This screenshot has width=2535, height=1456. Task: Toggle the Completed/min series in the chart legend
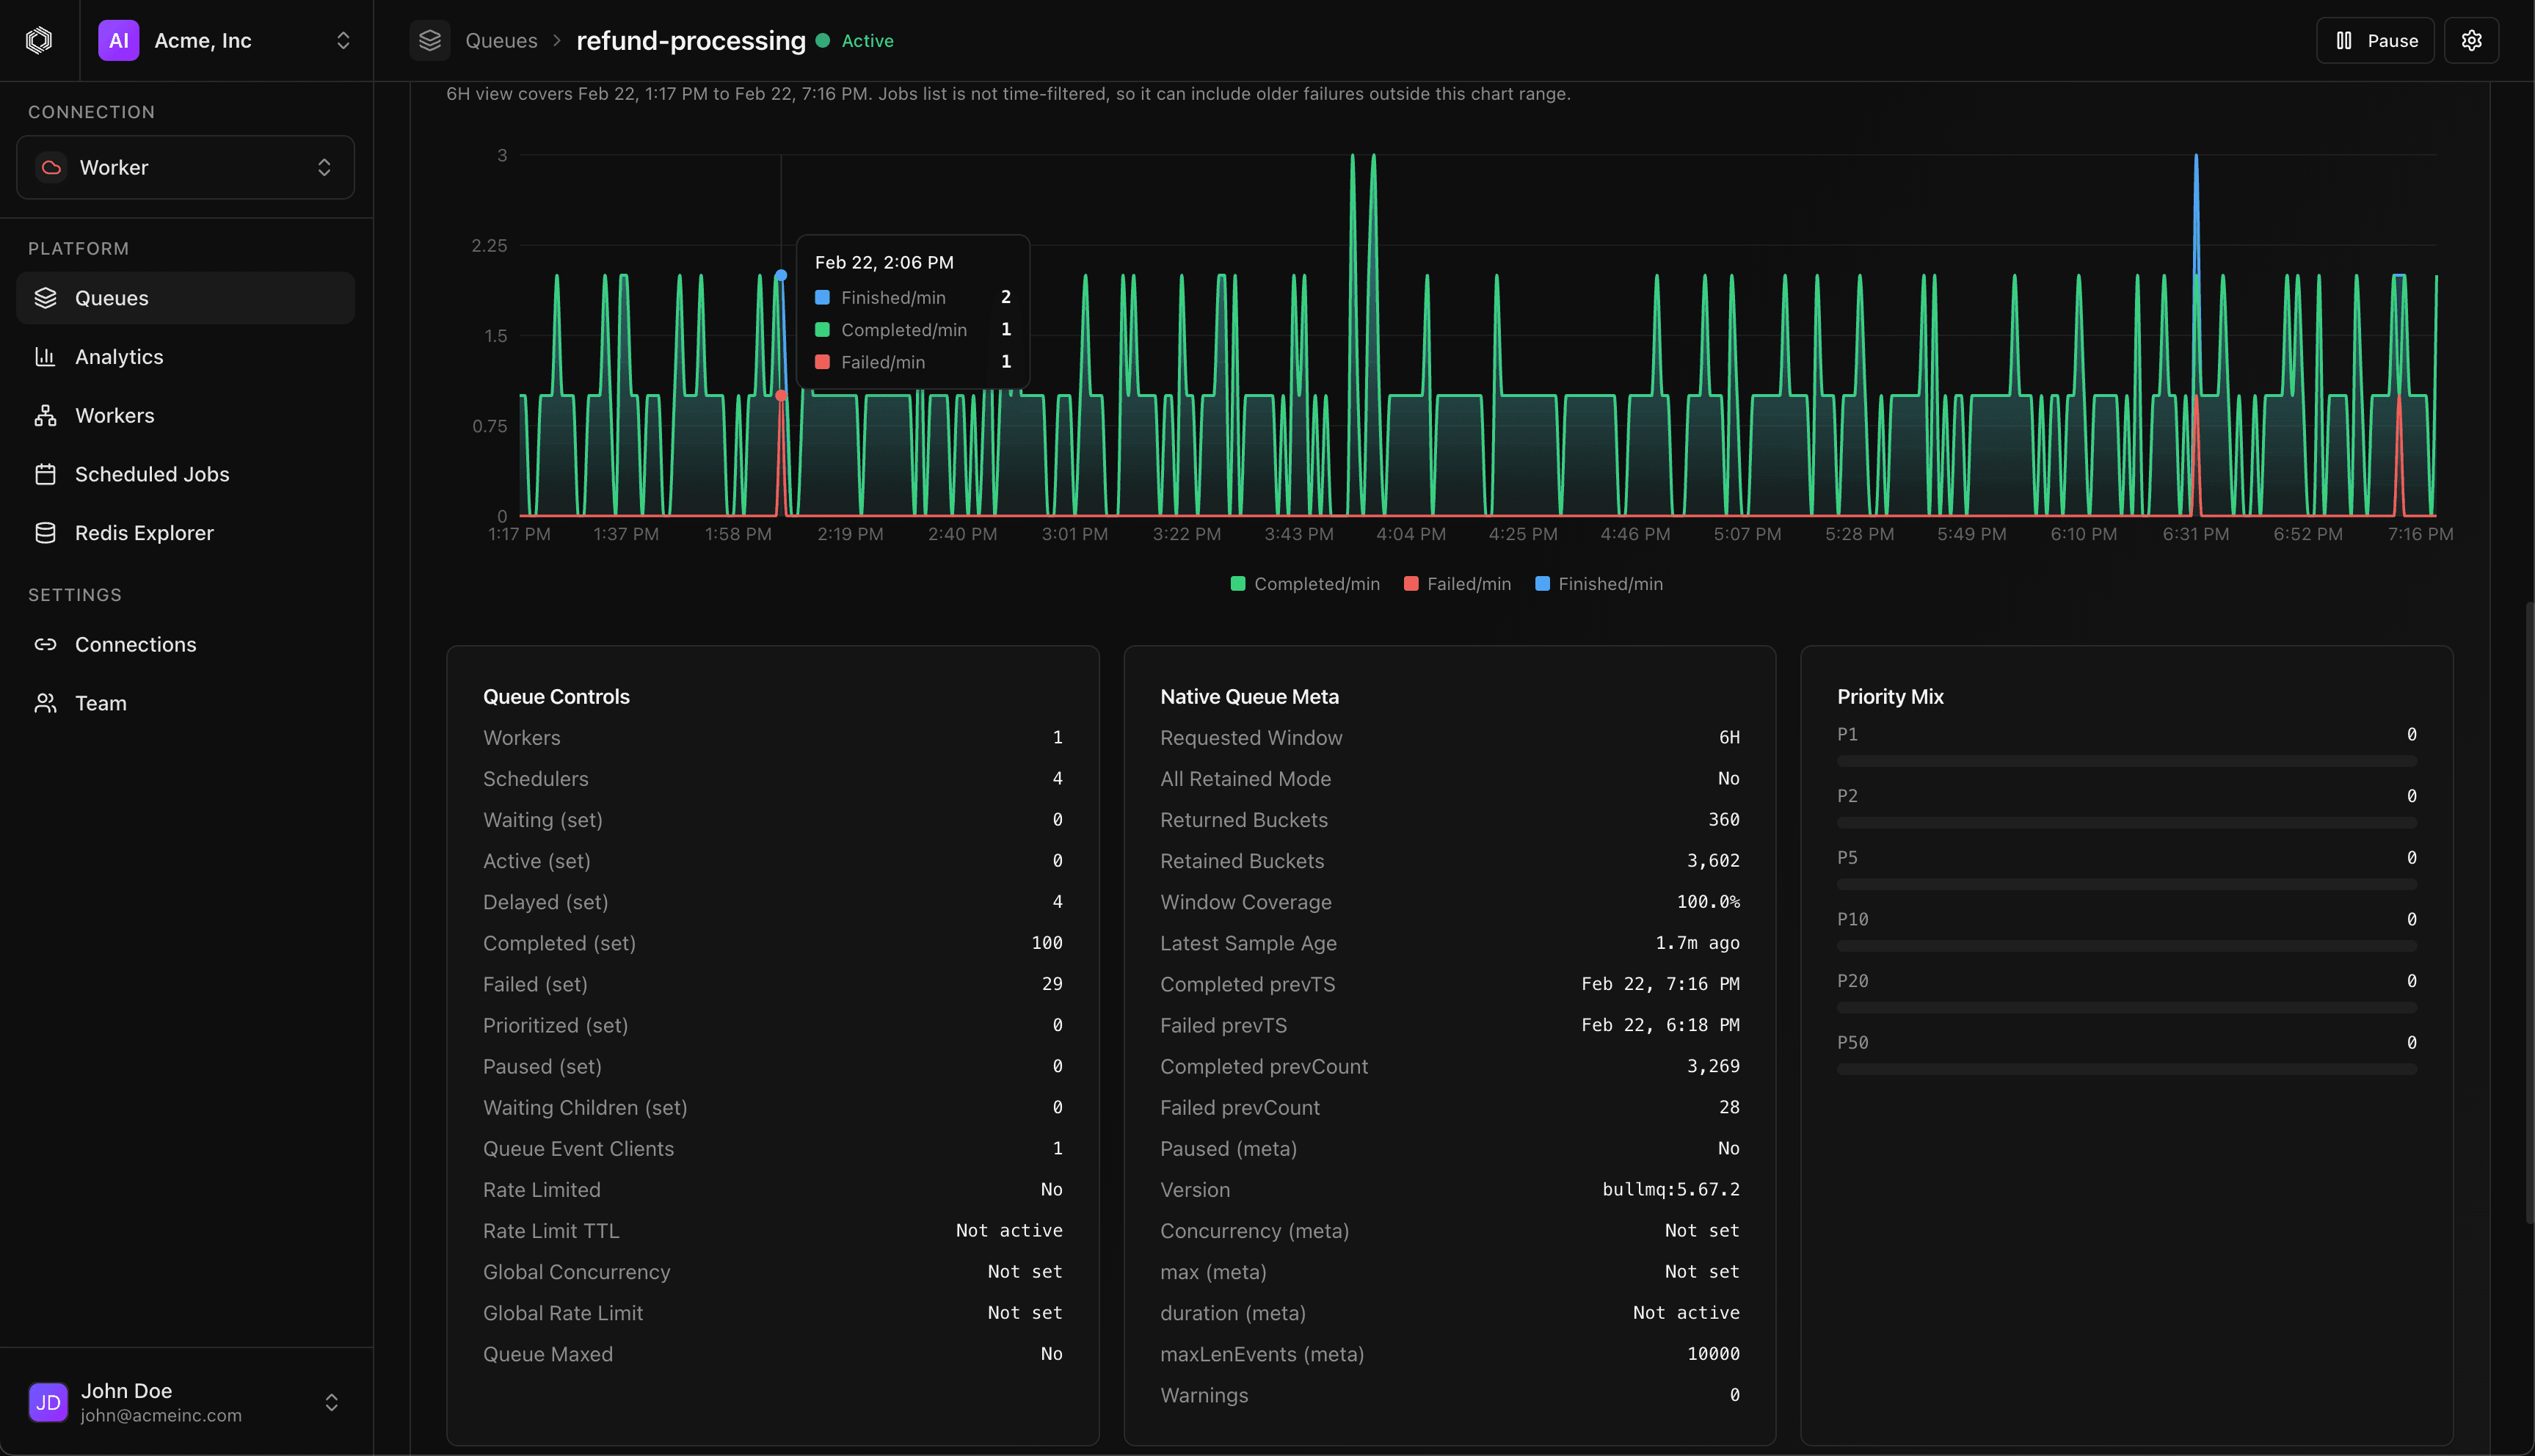click(x=1304, y=583)
